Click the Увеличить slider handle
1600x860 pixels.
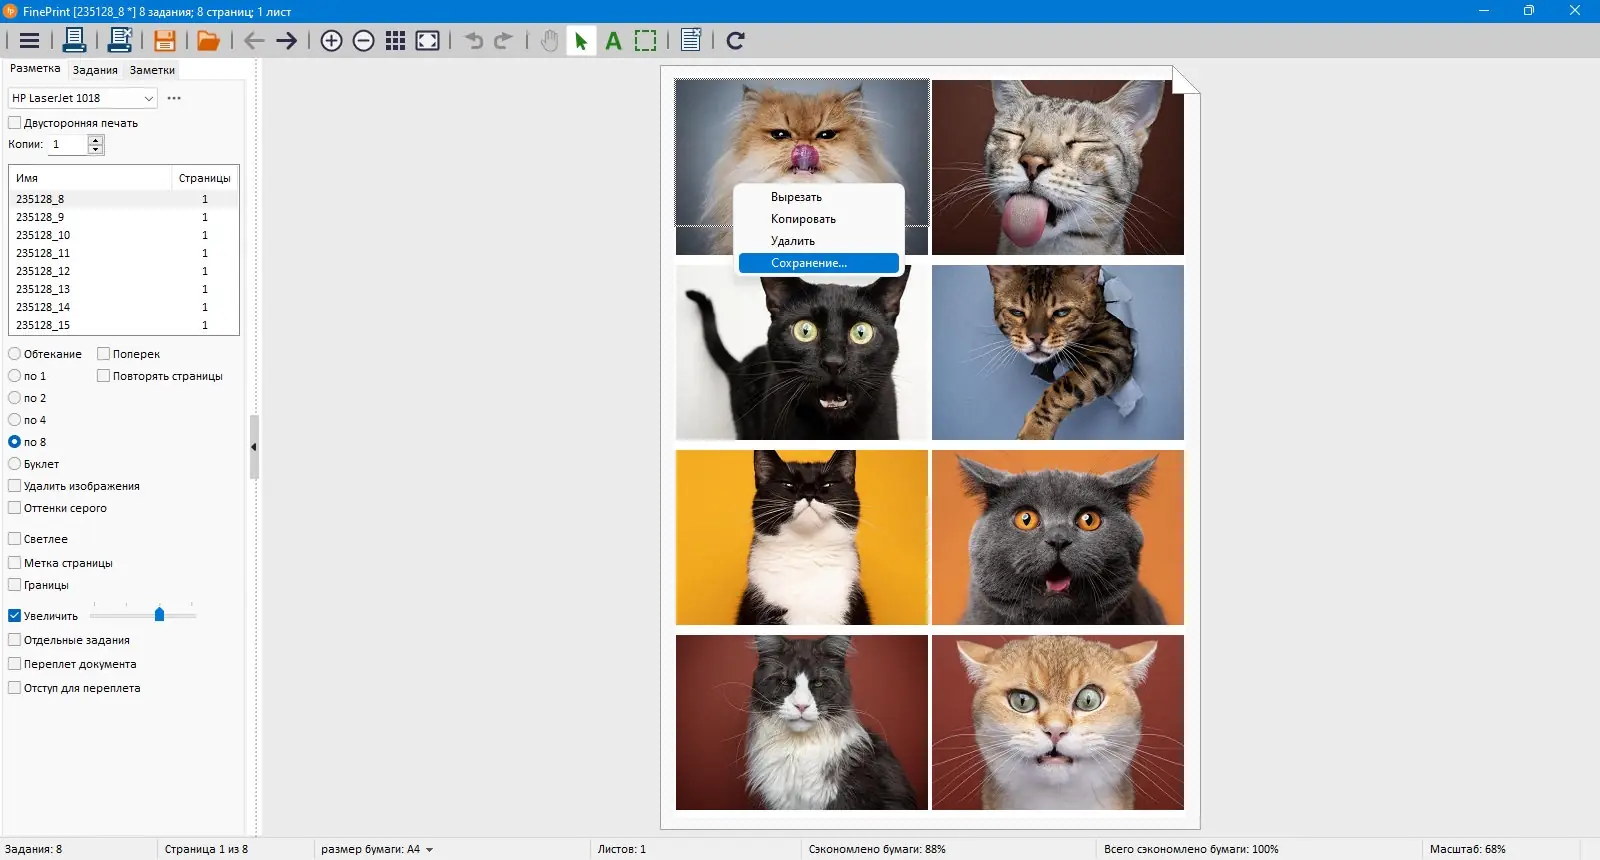tap(159, 614)
